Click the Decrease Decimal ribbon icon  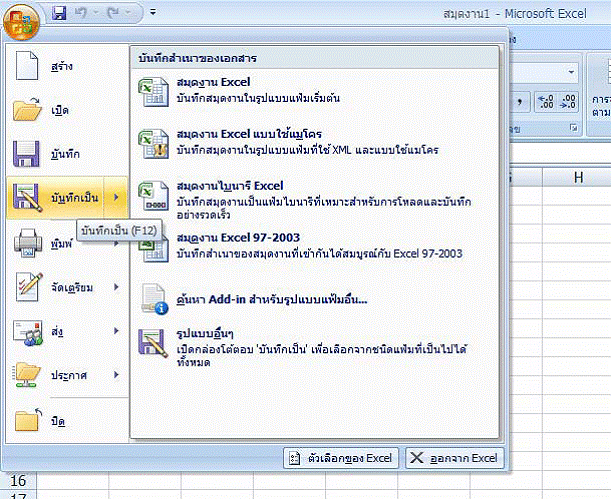[567, 102]
